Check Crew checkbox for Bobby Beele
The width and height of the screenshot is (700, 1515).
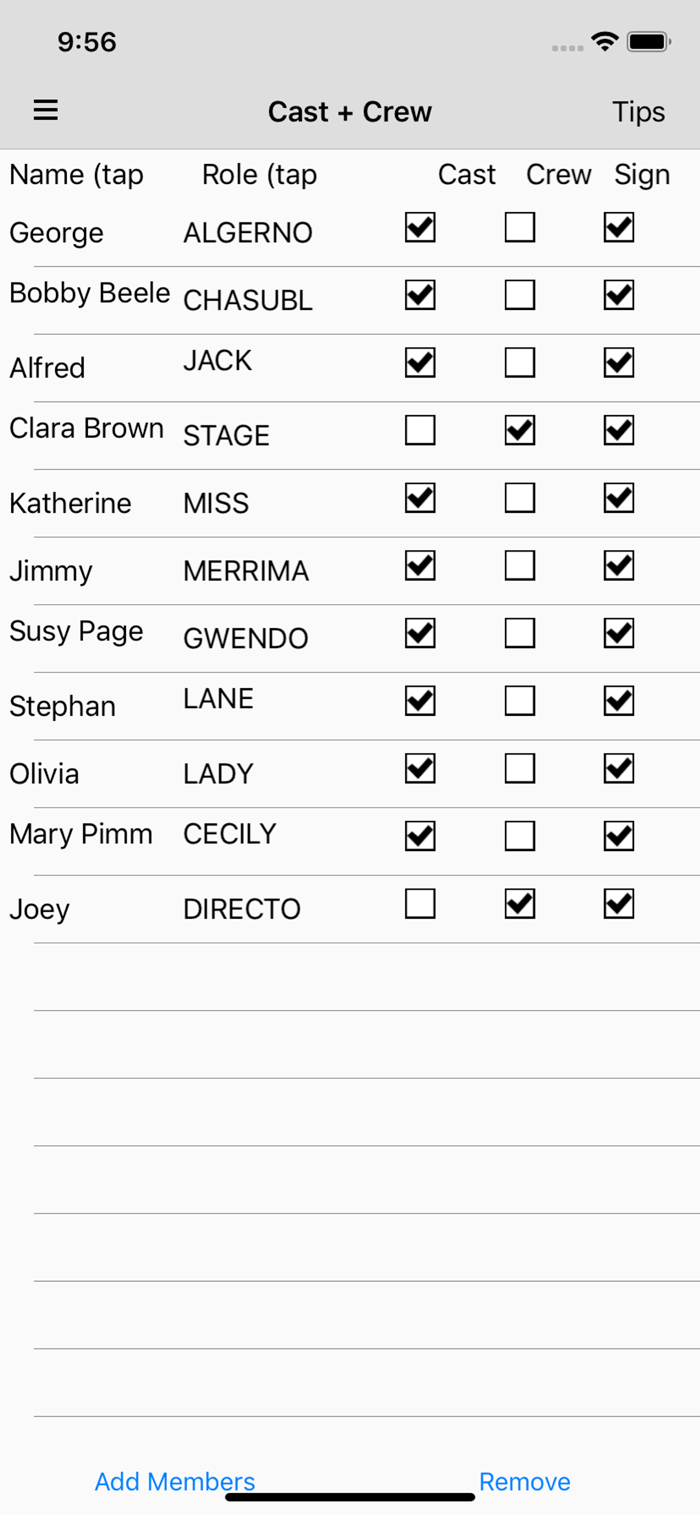tap(519, 295)
